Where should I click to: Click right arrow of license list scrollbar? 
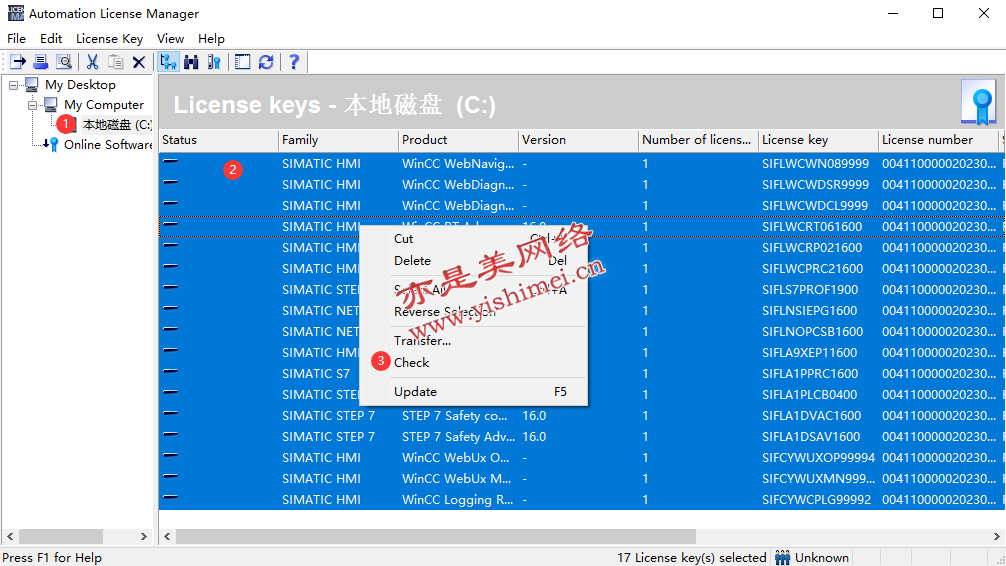coord(996,536)
